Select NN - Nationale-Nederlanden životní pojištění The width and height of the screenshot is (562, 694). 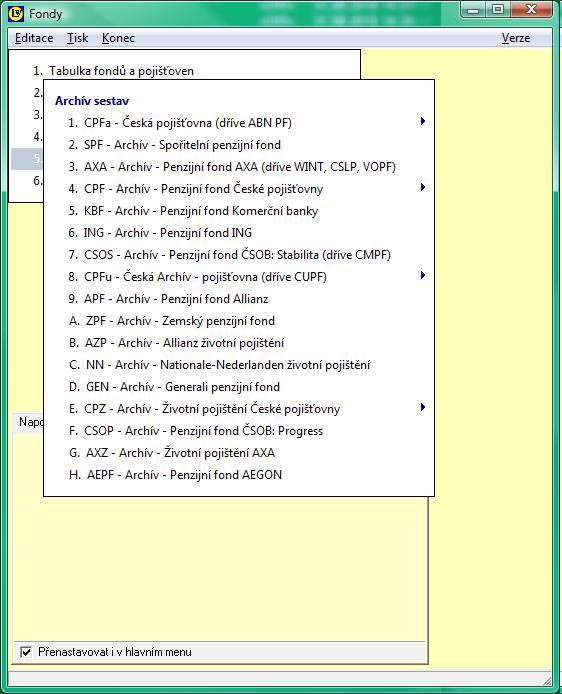click(219, 365)
